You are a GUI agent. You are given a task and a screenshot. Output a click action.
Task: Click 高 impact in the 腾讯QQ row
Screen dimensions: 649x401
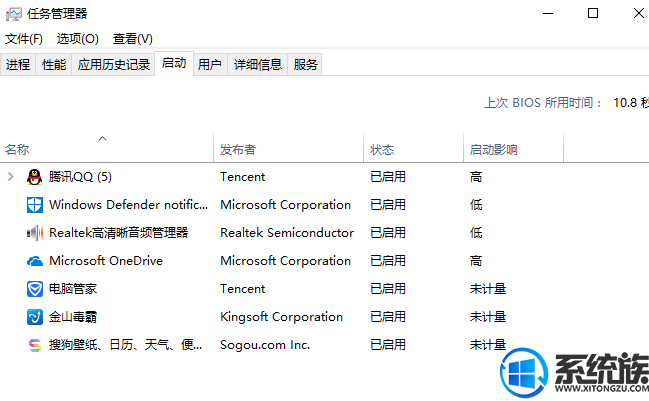point(476,177)
